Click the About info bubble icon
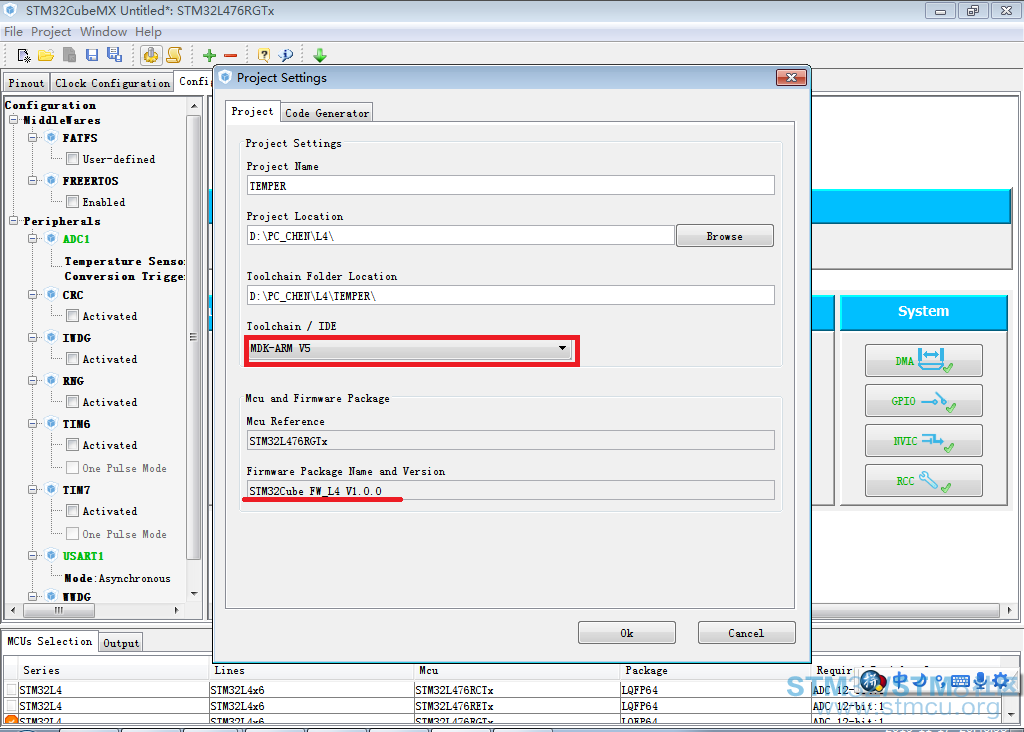This screenshot has width=1024, height=732. (x=286, y=56)
